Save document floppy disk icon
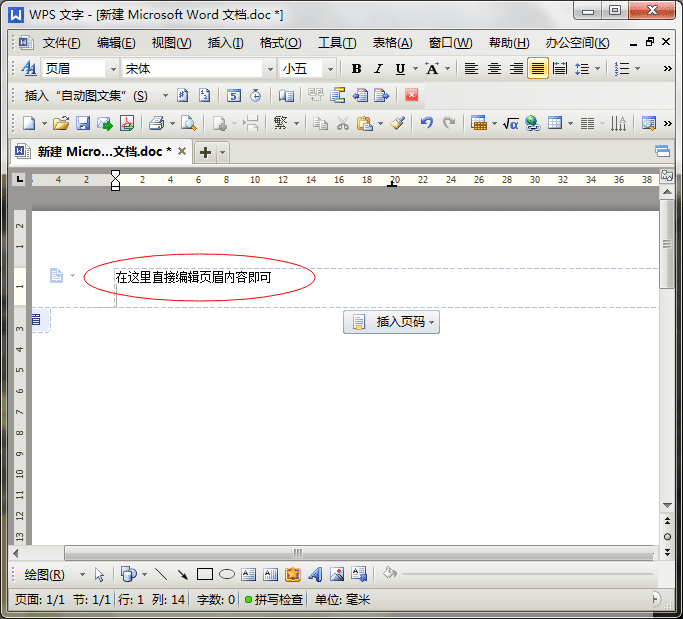The width and height of the screenshot is (683, 619). click(x=83, y=123)
